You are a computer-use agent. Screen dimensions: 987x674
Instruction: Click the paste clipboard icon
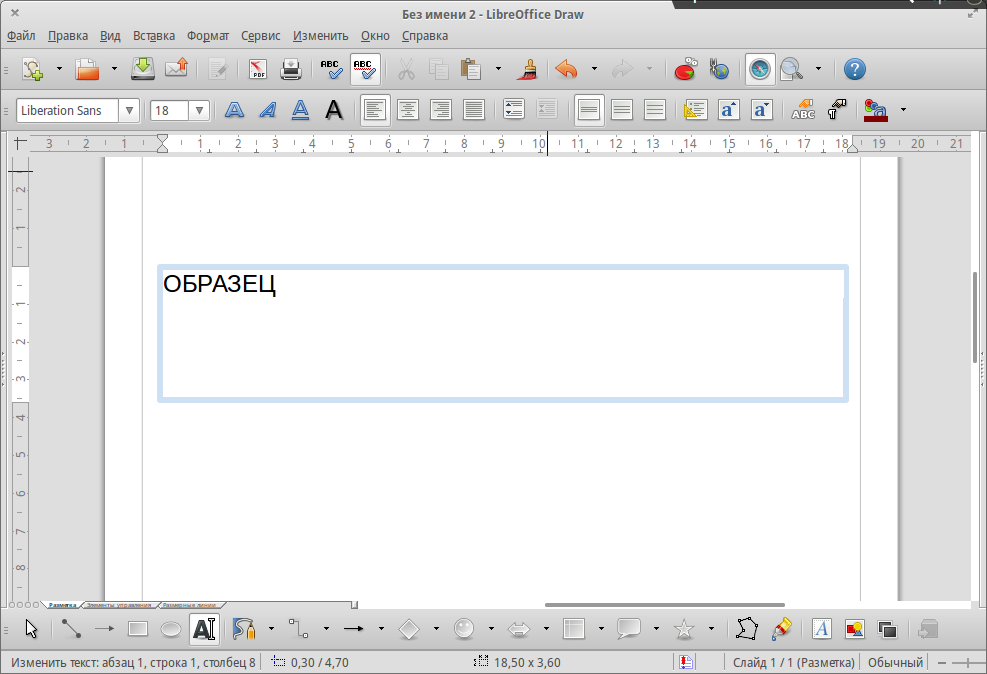coord(471,69)
